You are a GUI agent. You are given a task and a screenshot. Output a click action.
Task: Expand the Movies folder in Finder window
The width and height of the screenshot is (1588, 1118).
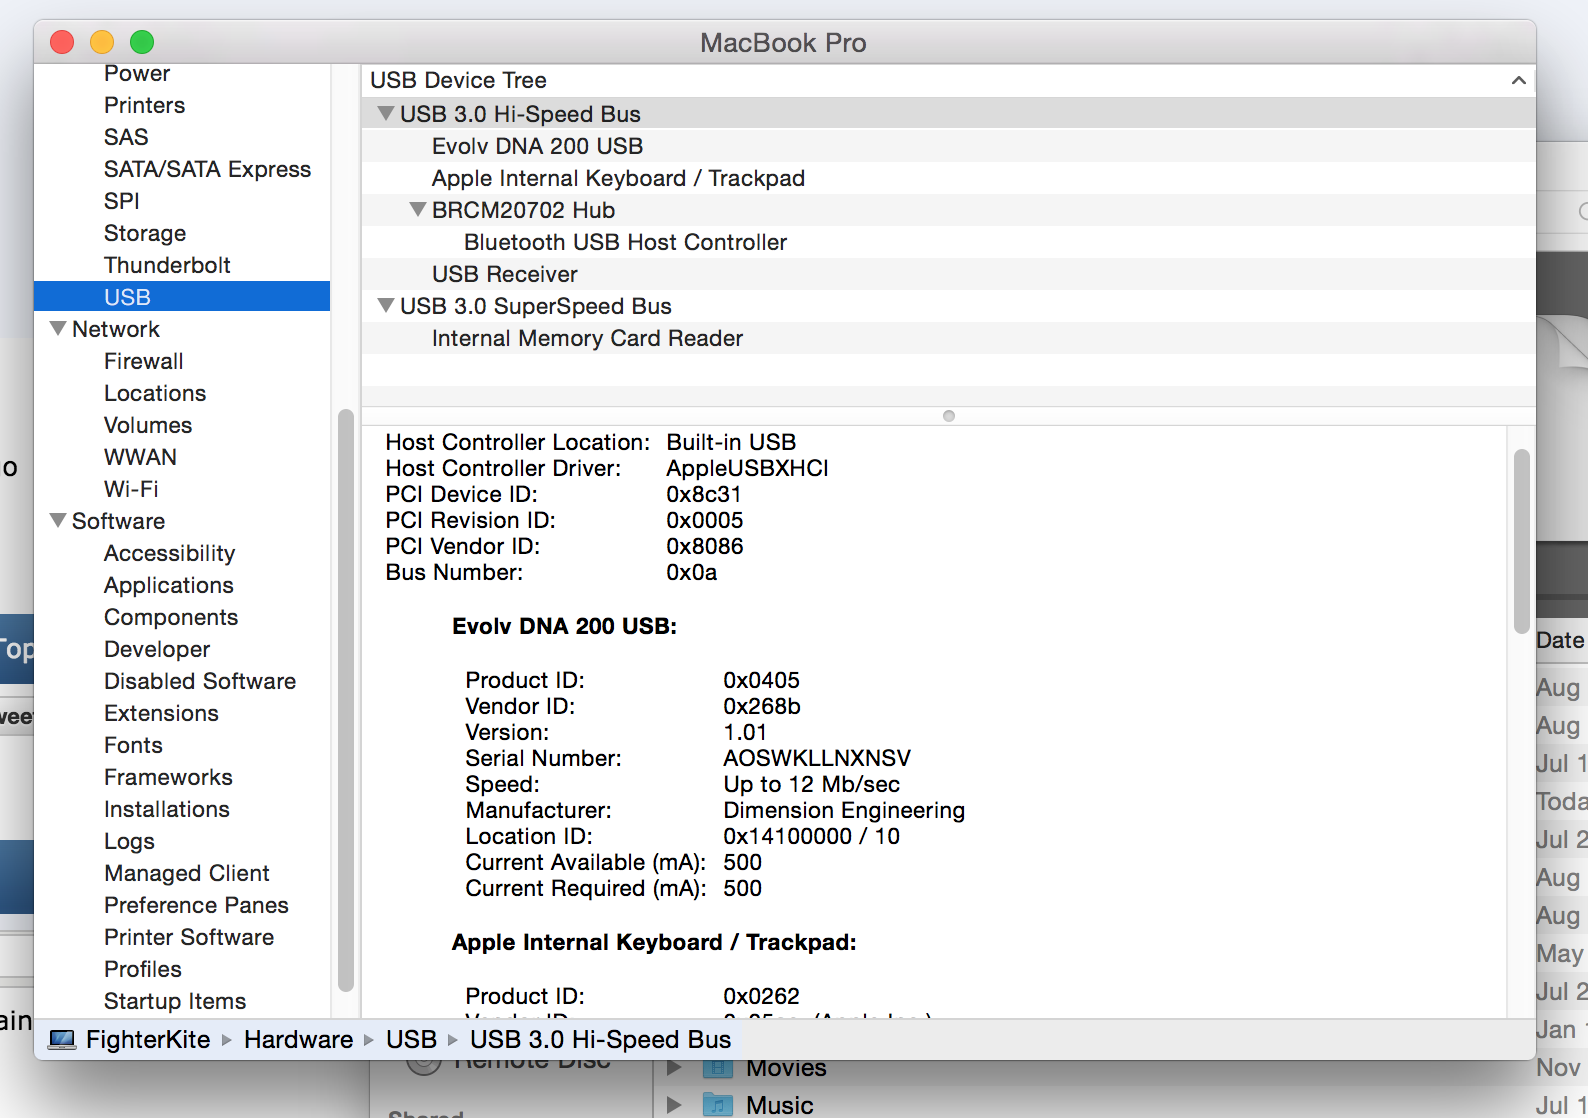tap(675, 1068)
